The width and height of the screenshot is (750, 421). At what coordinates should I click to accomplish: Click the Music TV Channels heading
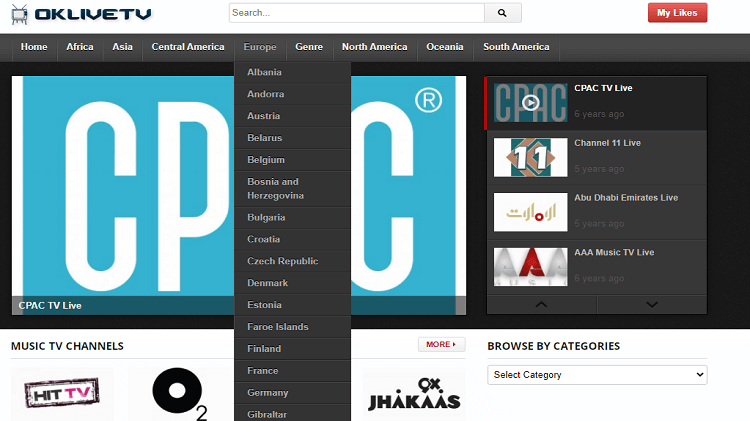point(67,346)
